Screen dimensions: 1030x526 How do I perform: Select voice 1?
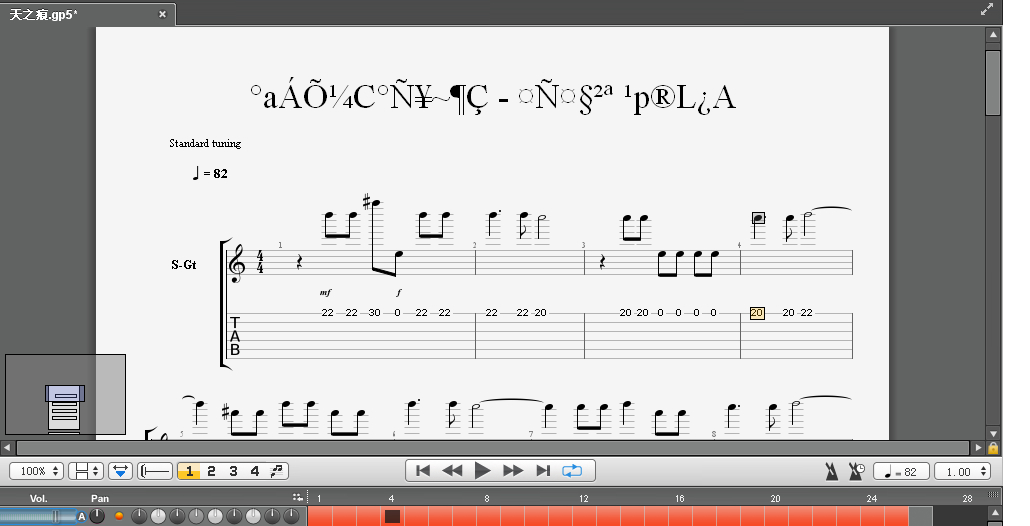click(189, 471)
